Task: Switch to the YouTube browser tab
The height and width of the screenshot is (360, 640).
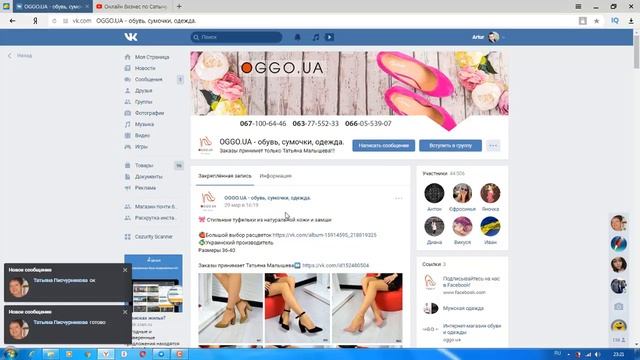Action: point(132,7)
